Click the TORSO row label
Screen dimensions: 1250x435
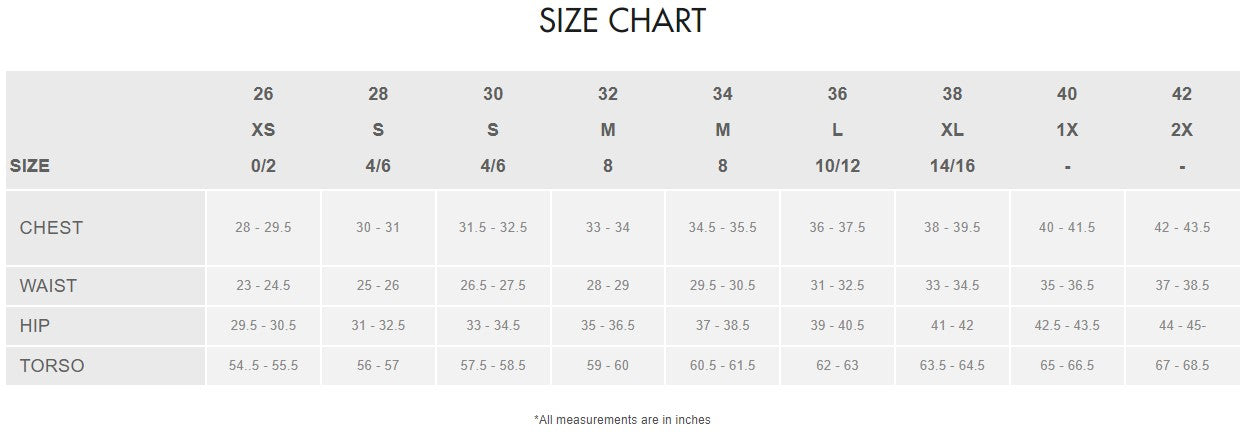coord(52,366)
